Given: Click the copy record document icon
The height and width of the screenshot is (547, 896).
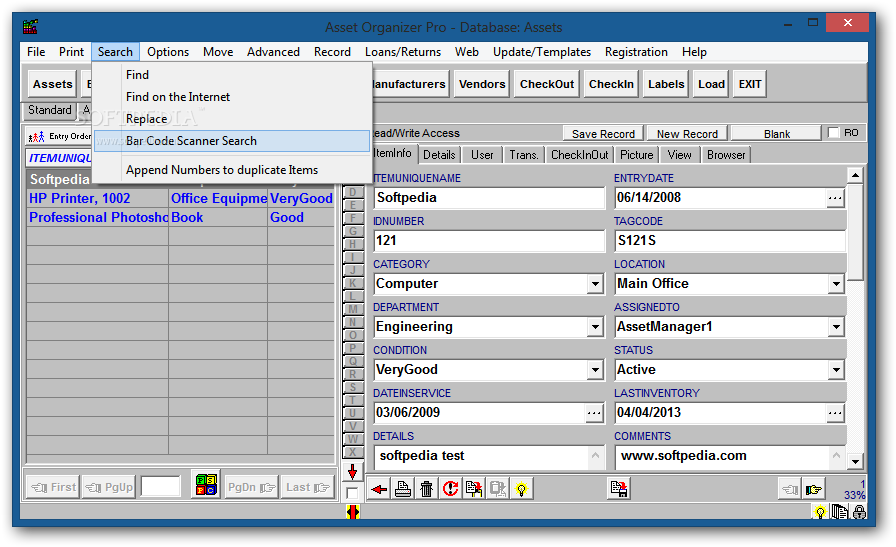Looking at the screenshot, I should click(x=474, y=489).
